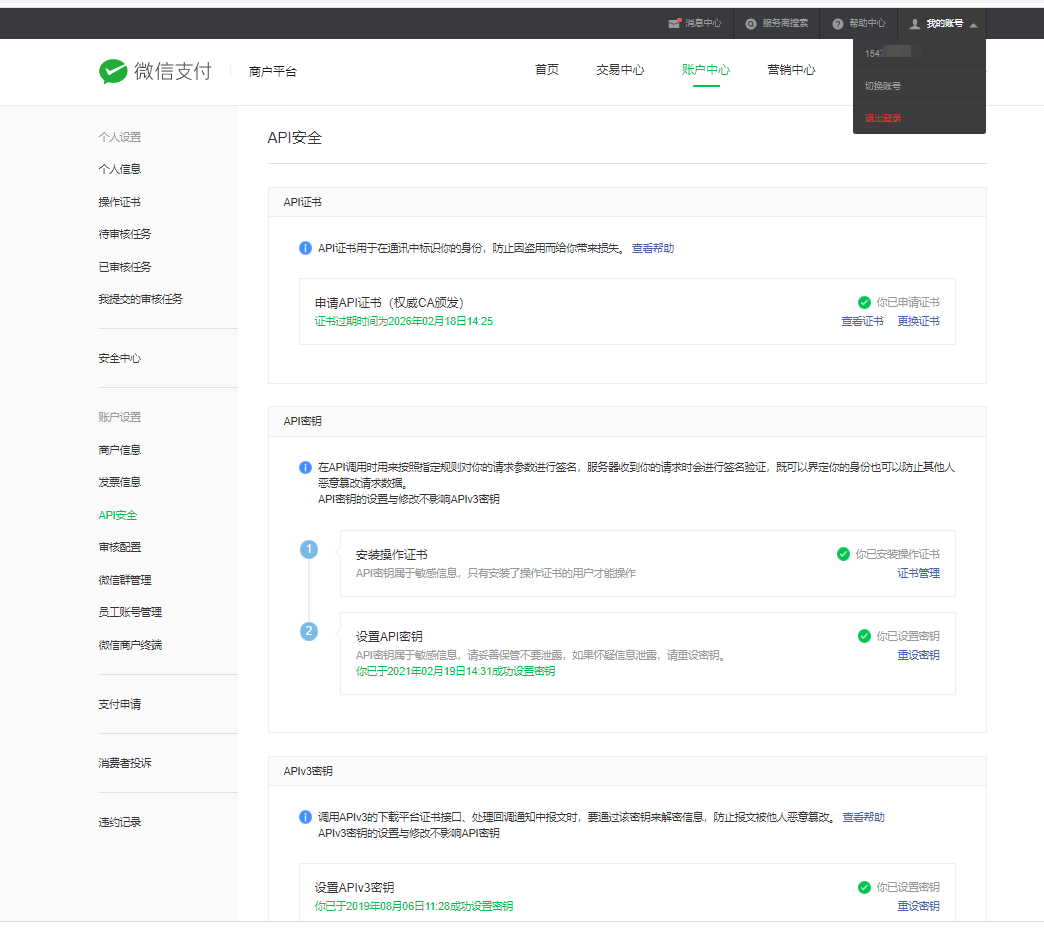The width and height of the screenshot is (1044, 938).
Task: Click 消息中心 in the top bar
Action: [703, 23]
